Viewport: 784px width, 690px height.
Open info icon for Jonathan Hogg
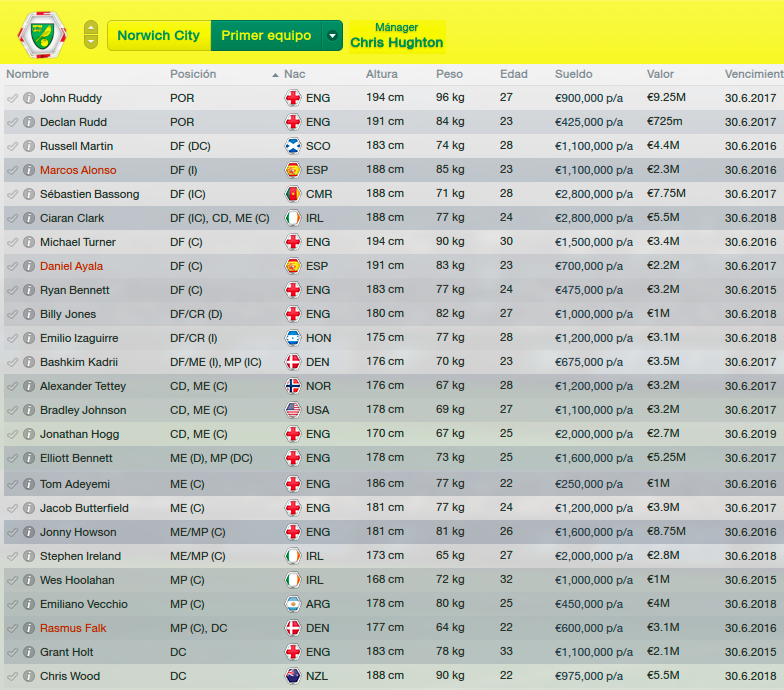29,434
